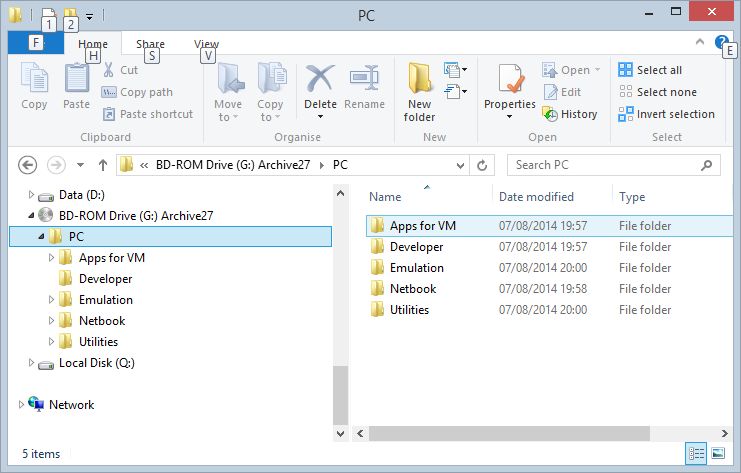Click Invert selection
The image size is (741, 473).
(666, 114)
